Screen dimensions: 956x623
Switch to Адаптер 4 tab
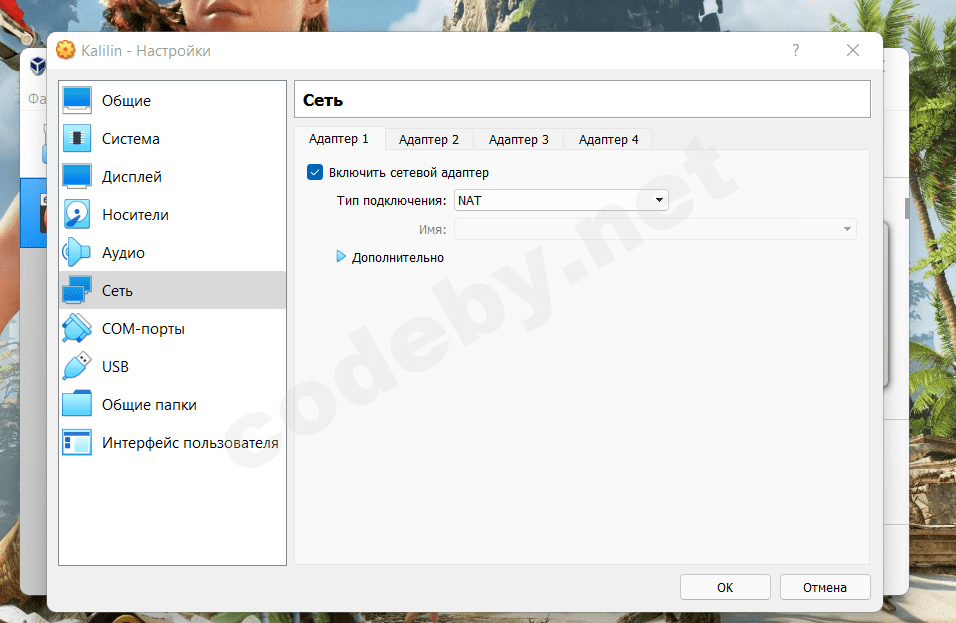(x=608, y=140)
